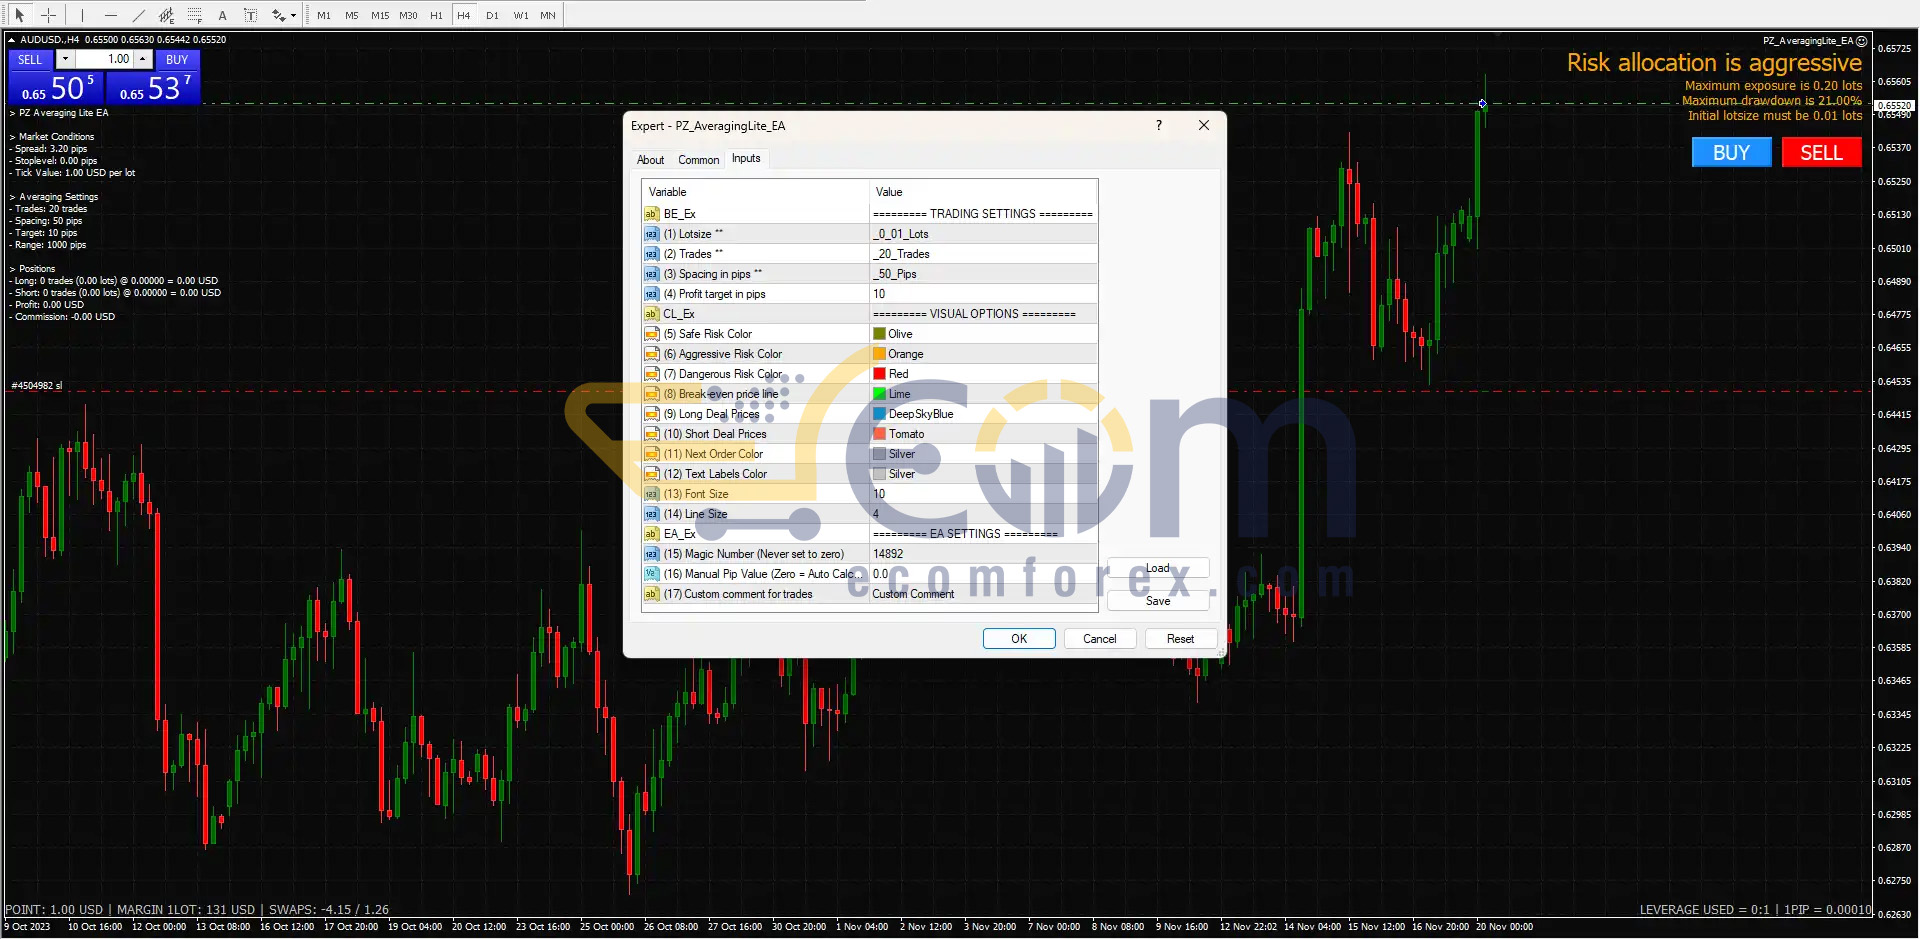Click the Cancel button
Viewport: 1920px width, 939px height.
point(1100,639)
